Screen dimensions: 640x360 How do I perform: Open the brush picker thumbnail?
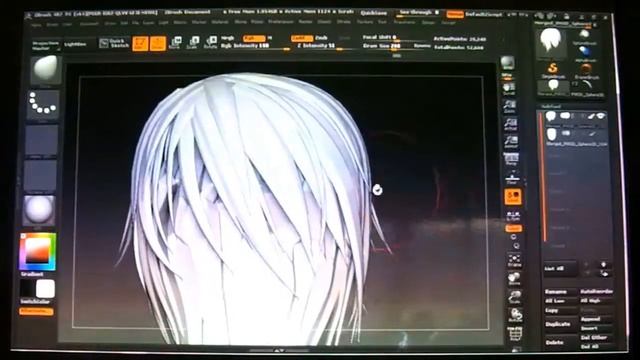point(46,70)
